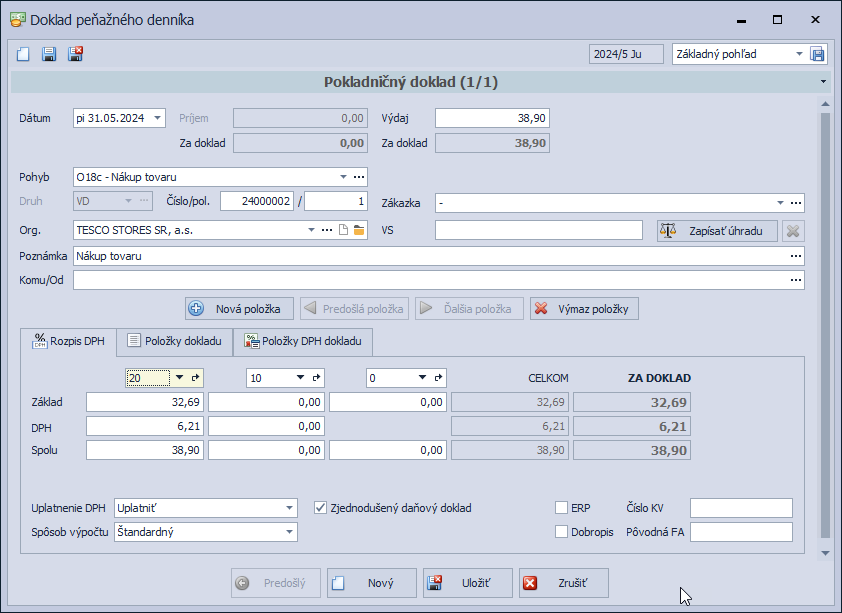Uncheck Zjednodušený daňový doklad checkbox

pos(321,508)
